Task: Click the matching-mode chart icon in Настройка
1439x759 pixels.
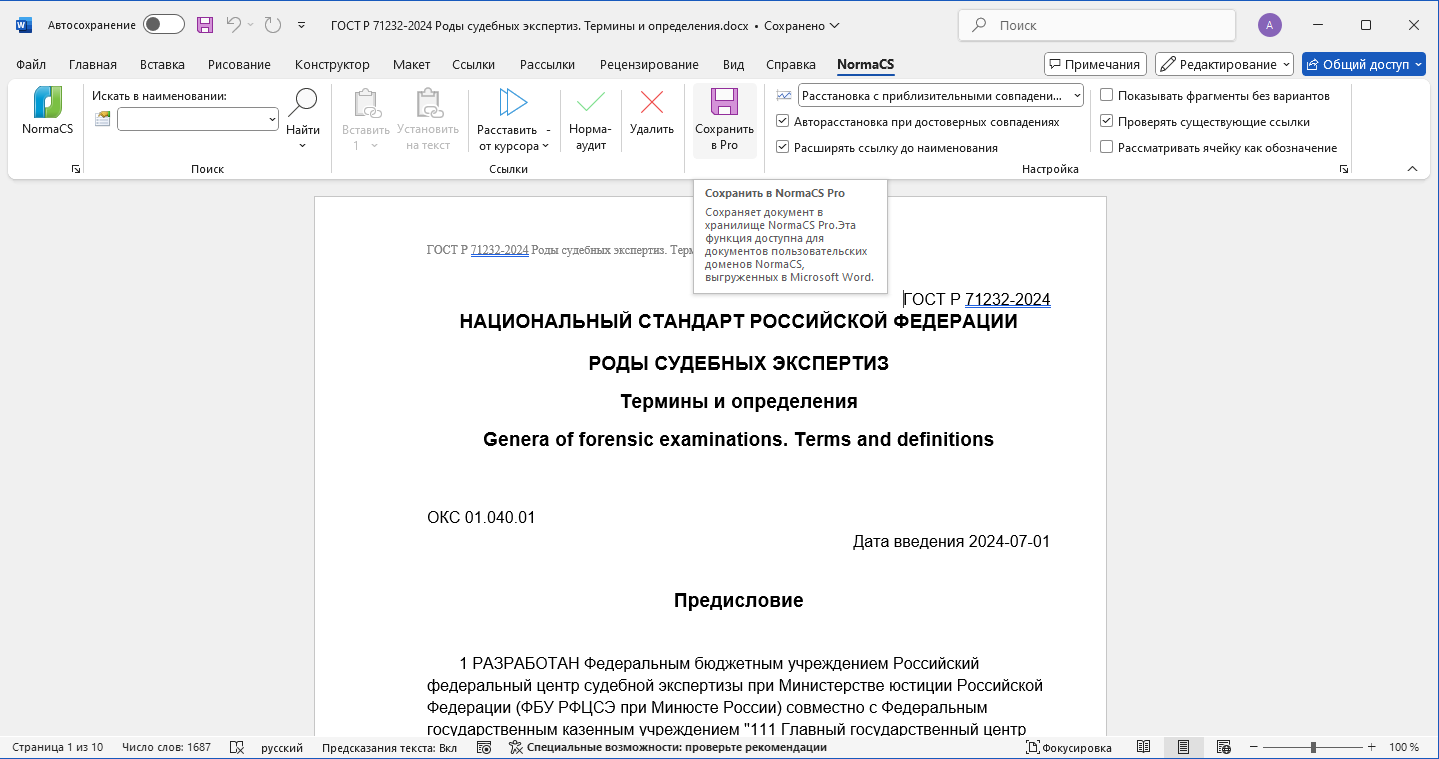Action: pyautogui.click(x=784, y=95)
